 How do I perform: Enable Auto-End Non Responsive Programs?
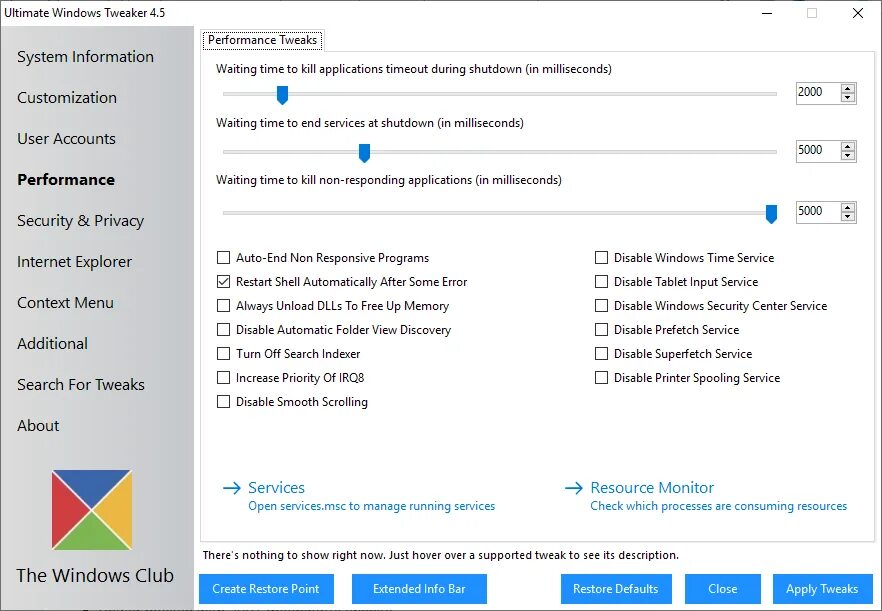pyautogui.click(x=223, y=258)
